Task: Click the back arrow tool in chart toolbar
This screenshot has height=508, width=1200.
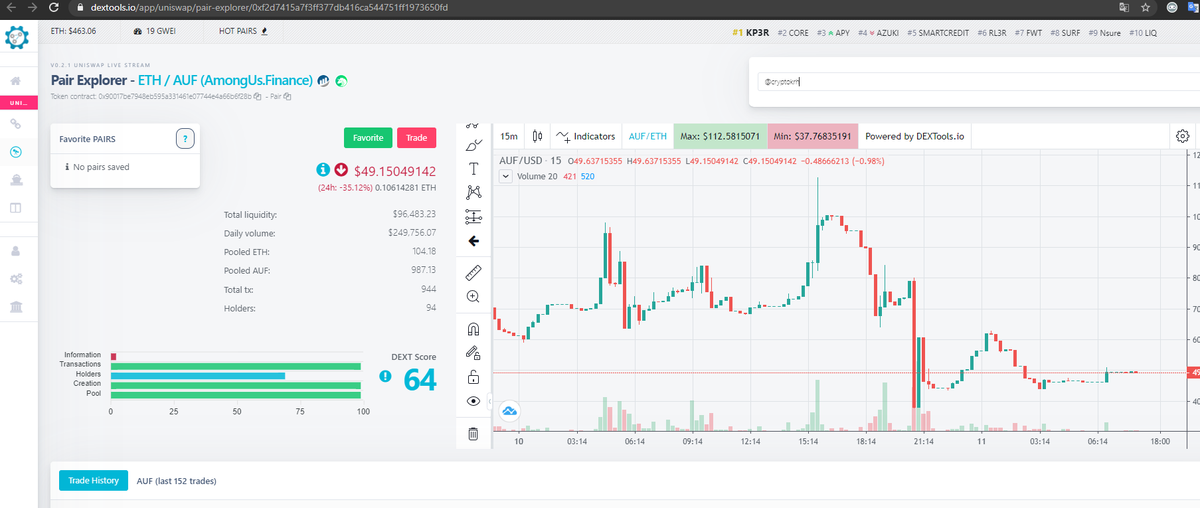Action: tap(473, 241)
